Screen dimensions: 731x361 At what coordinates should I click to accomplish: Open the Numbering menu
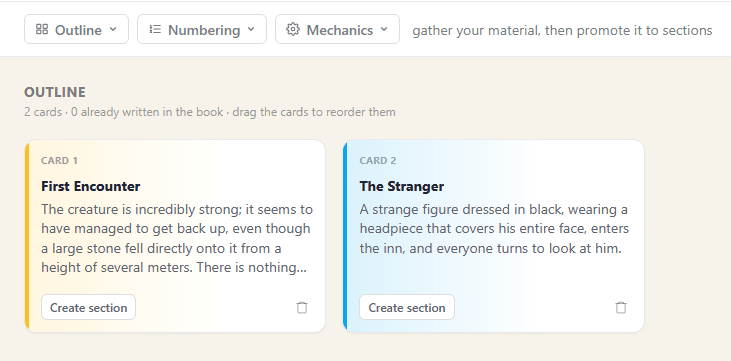coord(202,29)
